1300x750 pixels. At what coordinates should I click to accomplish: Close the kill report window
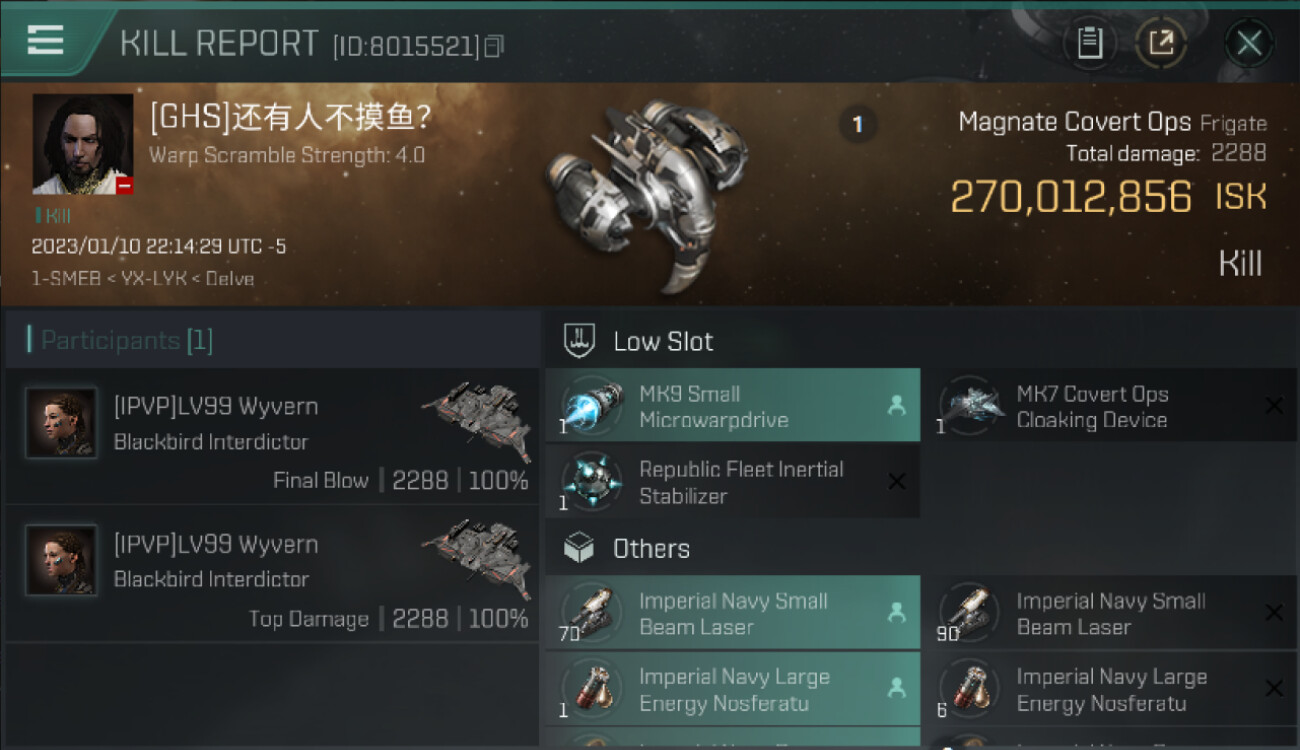[1249, 43]
